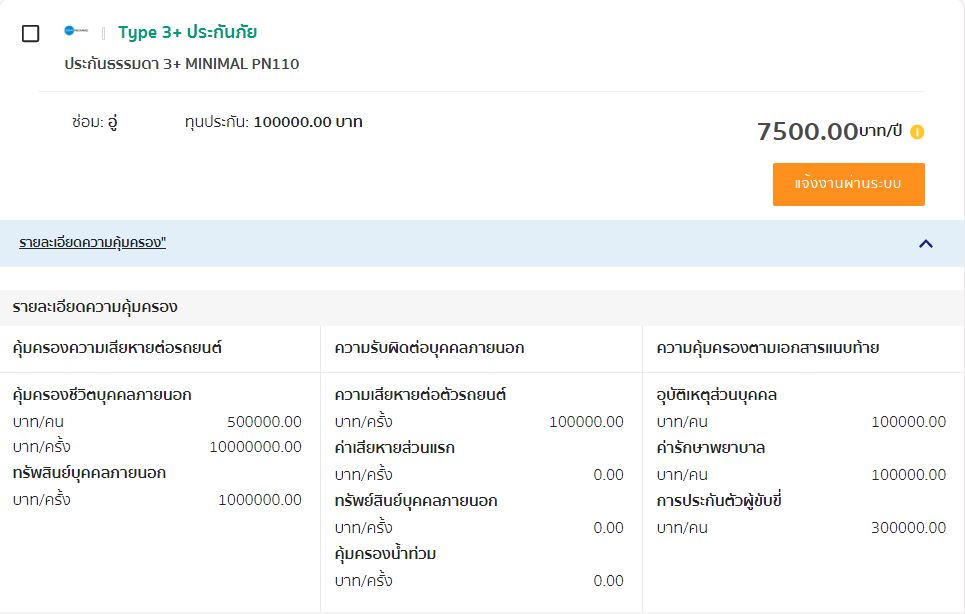Image resolution: width=965 pixels, height=614 pixels.
Task: Click the 7500.00 annual premium price
Action: [807, 131]
